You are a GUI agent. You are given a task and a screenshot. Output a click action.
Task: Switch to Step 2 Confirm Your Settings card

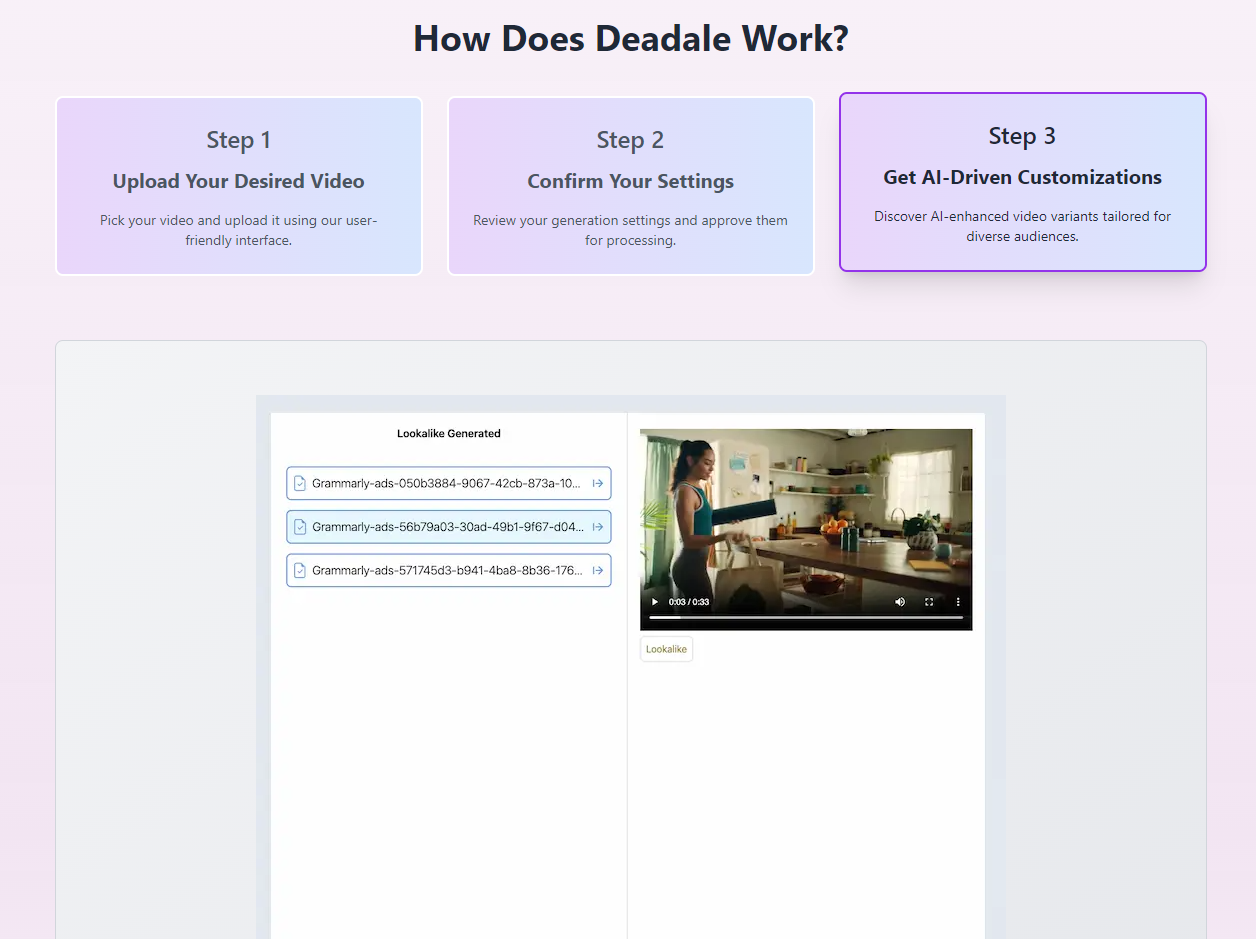pos(631,186)
